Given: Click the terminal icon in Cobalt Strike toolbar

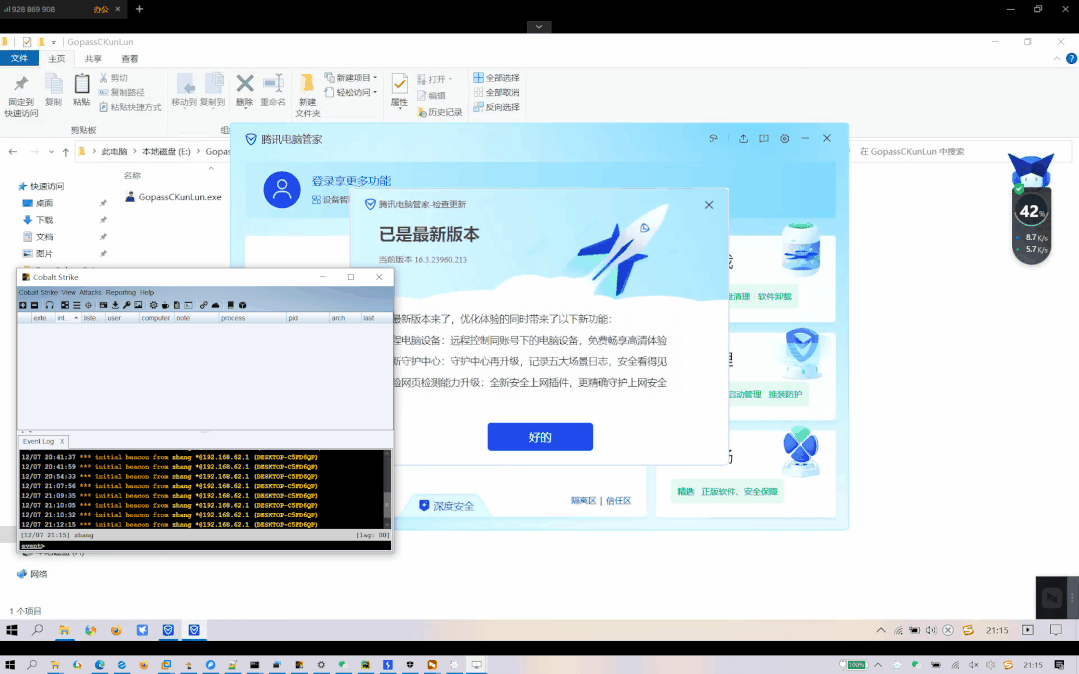Looking at the screenshot, I should pyautogui.click(x=189, y=305).
